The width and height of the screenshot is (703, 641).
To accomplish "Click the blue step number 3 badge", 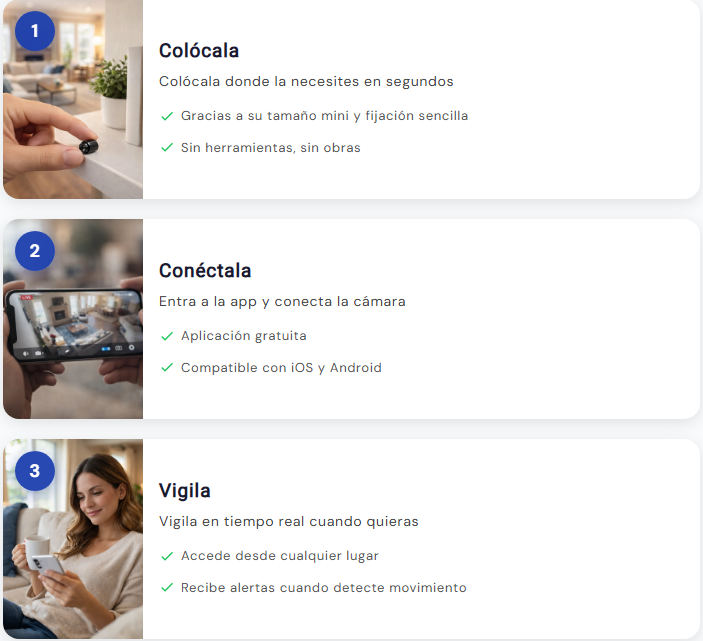I will [x=35, y=471].
